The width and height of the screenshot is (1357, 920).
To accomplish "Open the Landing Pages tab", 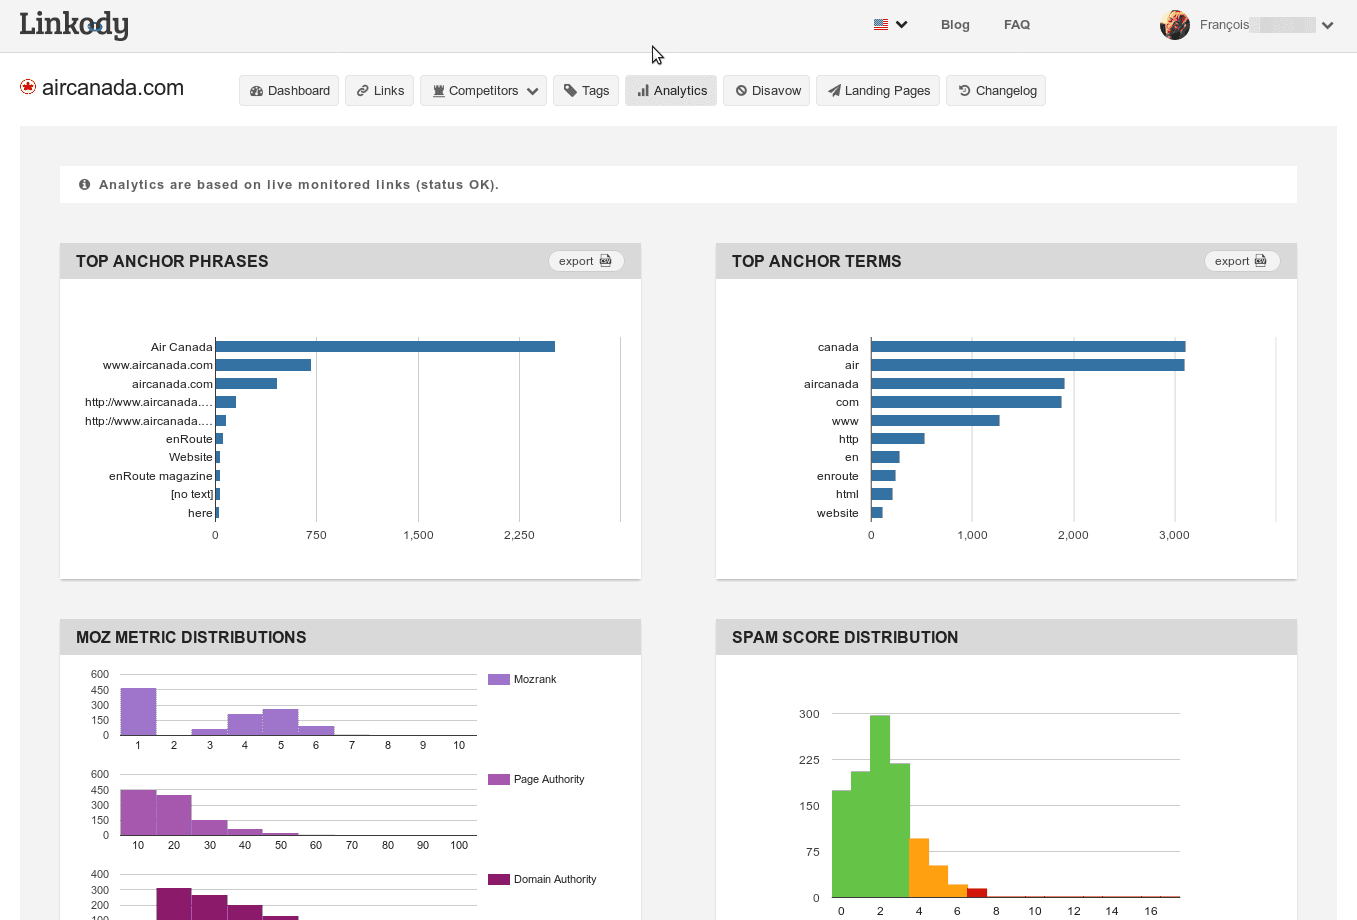I will [877, 90].
